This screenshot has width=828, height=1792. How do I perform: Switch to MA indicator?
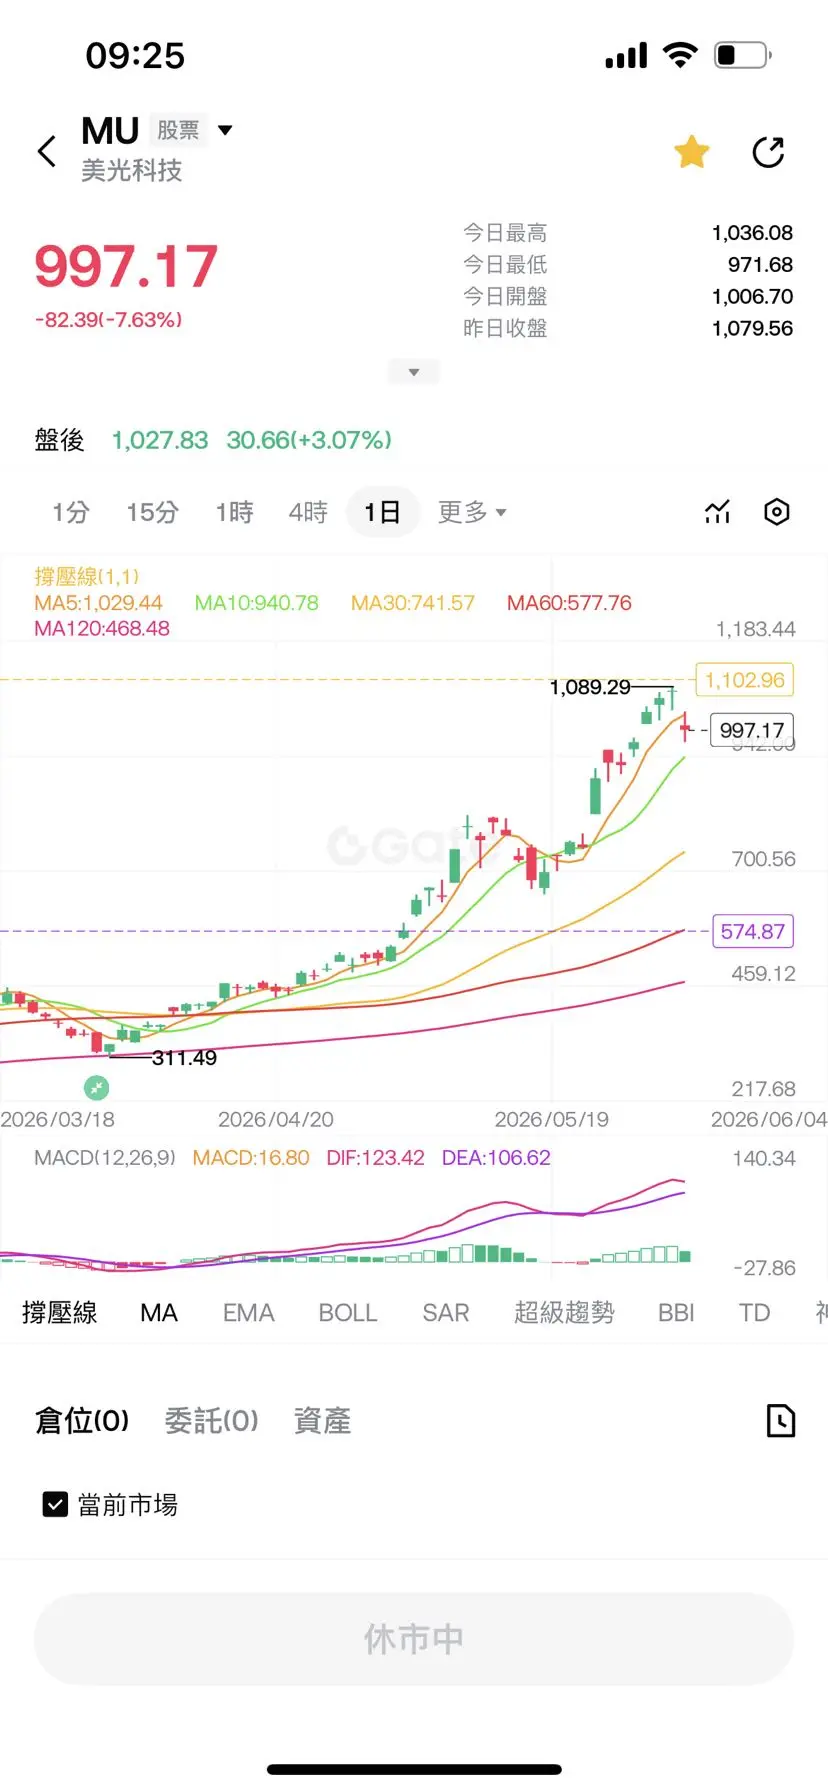(x=159, y=1312)
